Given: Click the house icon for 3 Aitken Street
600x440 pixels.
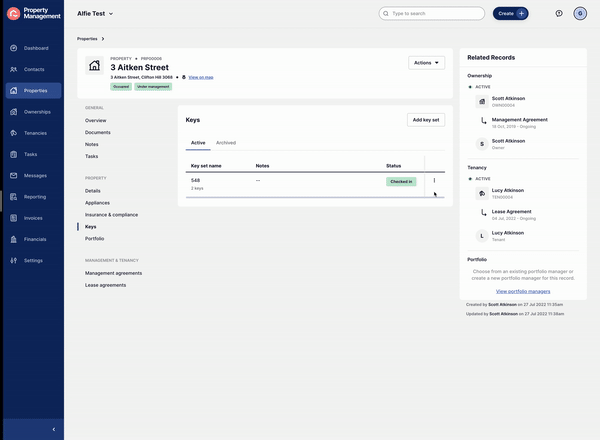Looking at the screenshot, I should click(x=95, y=65).
